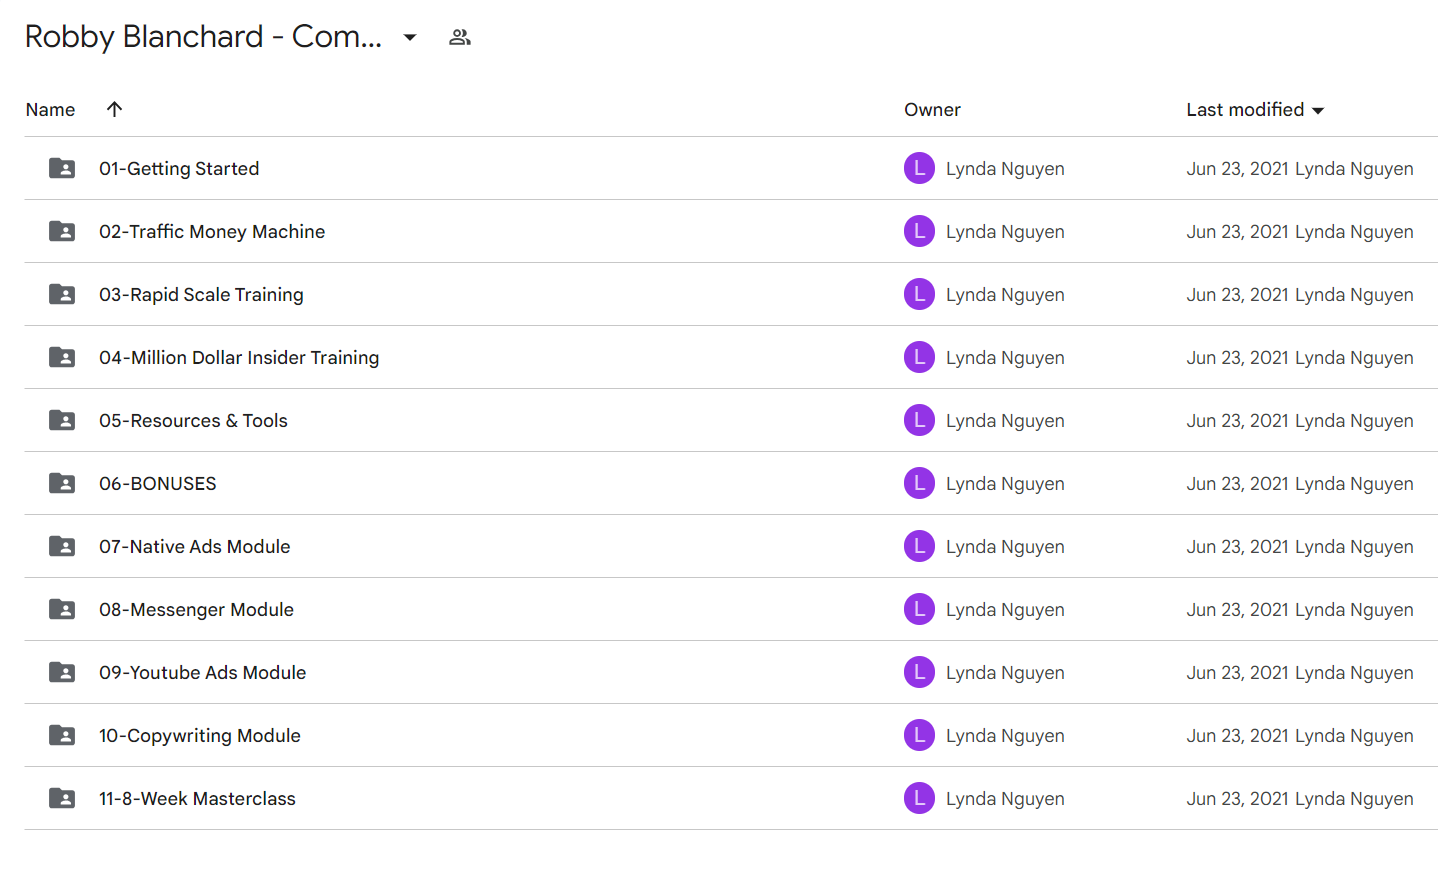Click owner avatar in 10-Copywriting Module row
This screenshot has height=882, width=1438.
click(919, 735)
